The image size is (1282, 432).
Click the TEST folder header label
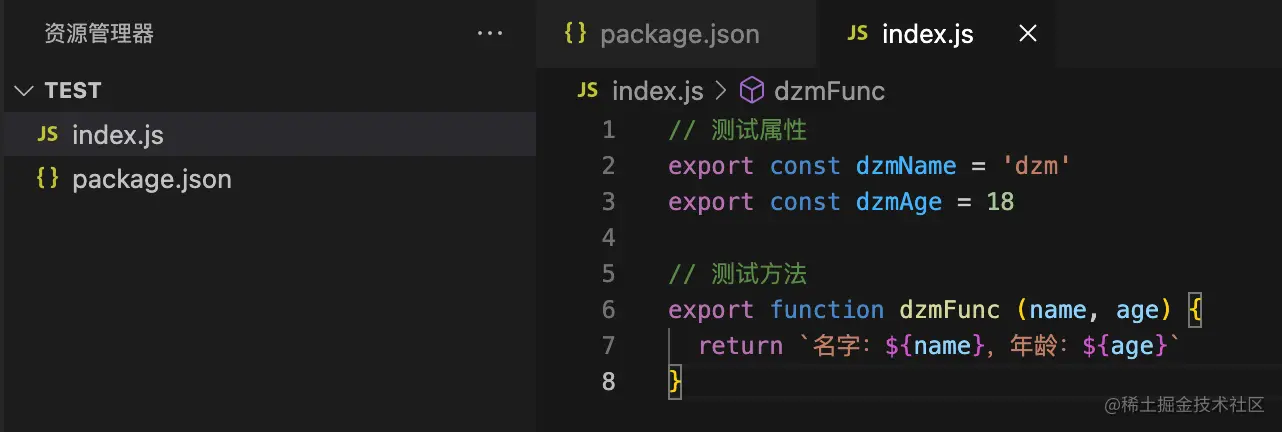coord(73,90)
